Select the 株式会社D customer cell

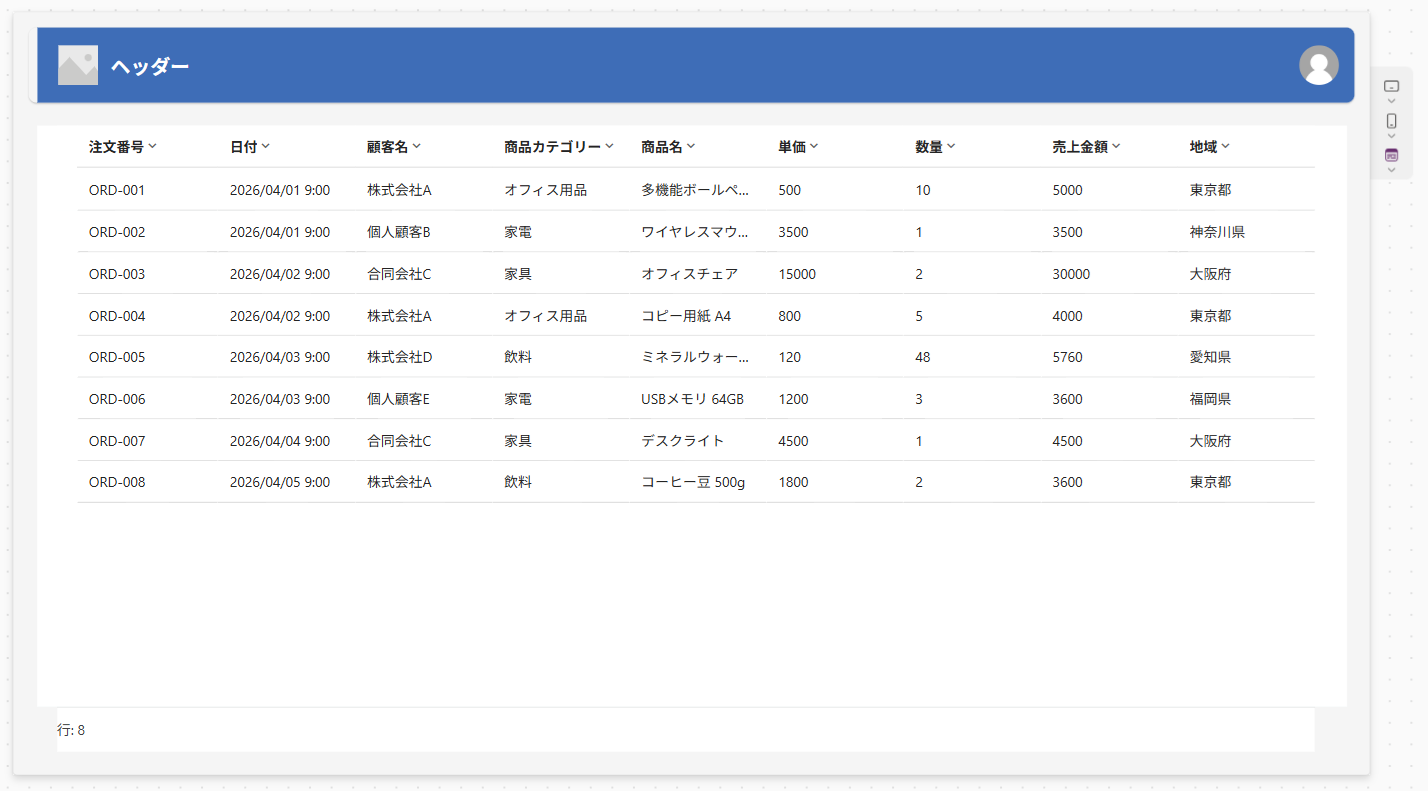(x=399, y=357)
